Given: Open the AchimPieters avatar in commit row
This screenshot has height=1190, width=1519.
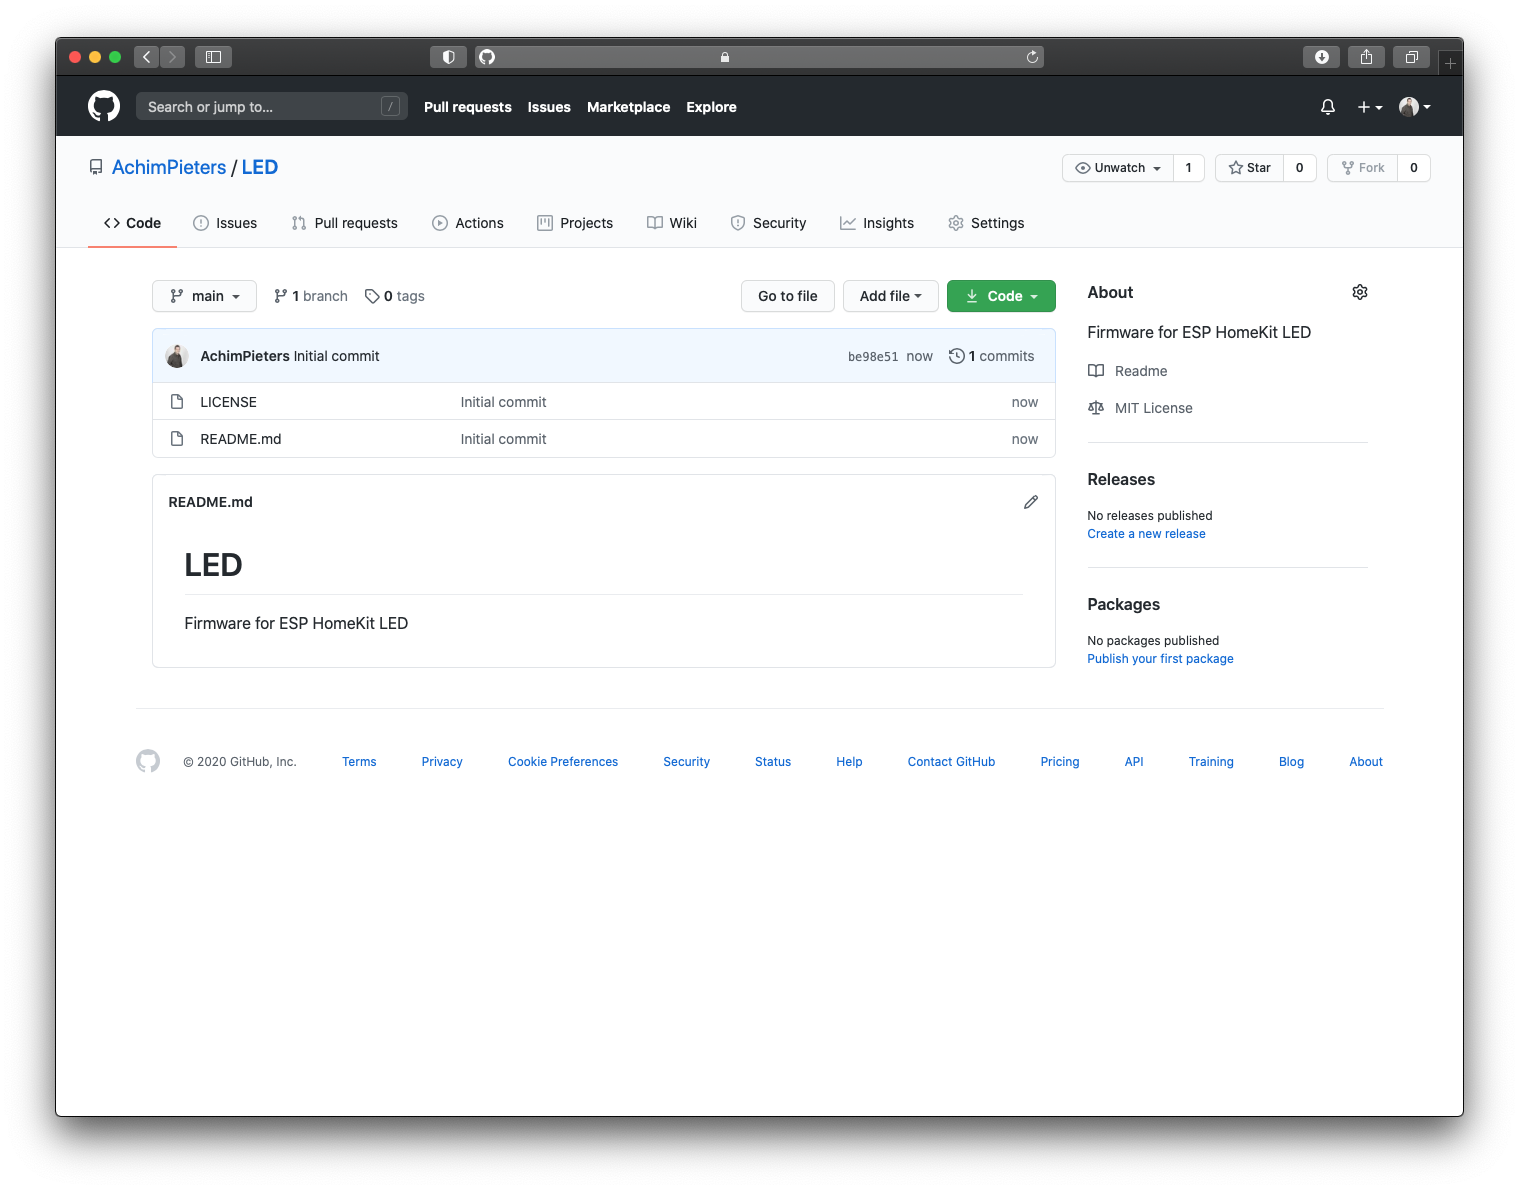Looking at the screenshot, I should 177,356.
